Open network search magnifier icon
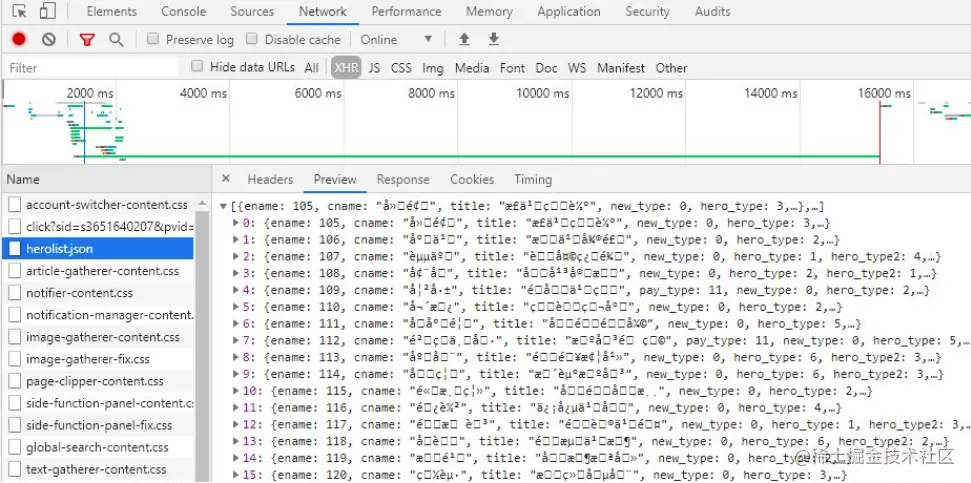 click(116, 40)
